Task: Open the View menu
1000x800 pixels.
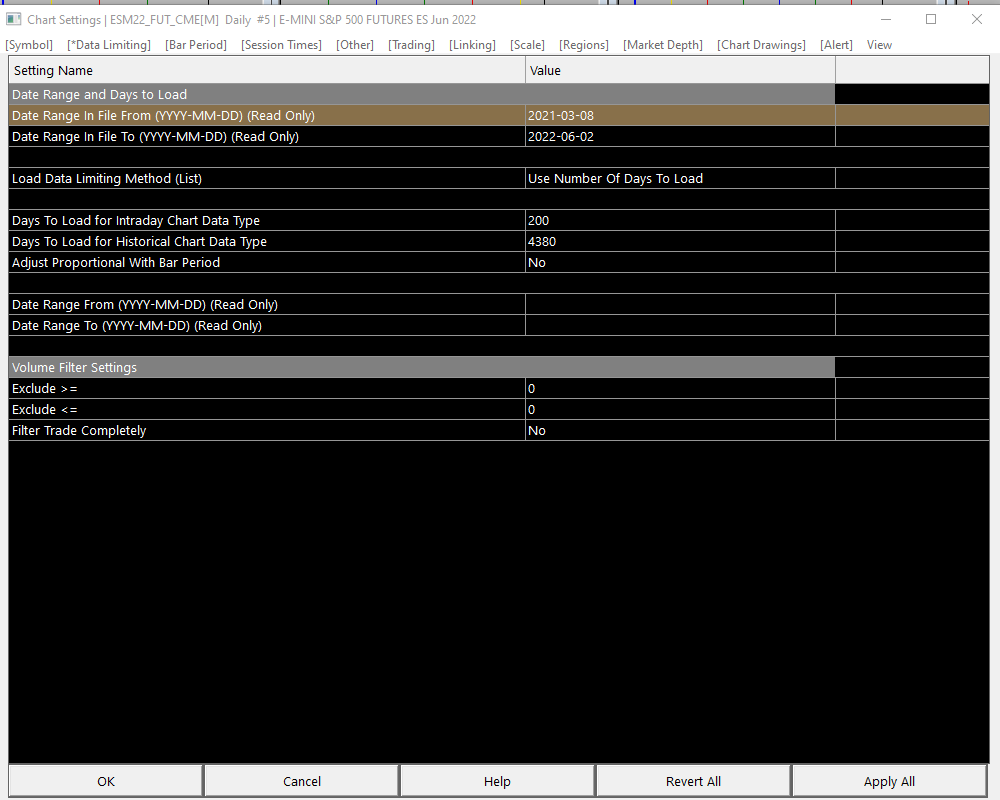Action: (x=879, y=45)
